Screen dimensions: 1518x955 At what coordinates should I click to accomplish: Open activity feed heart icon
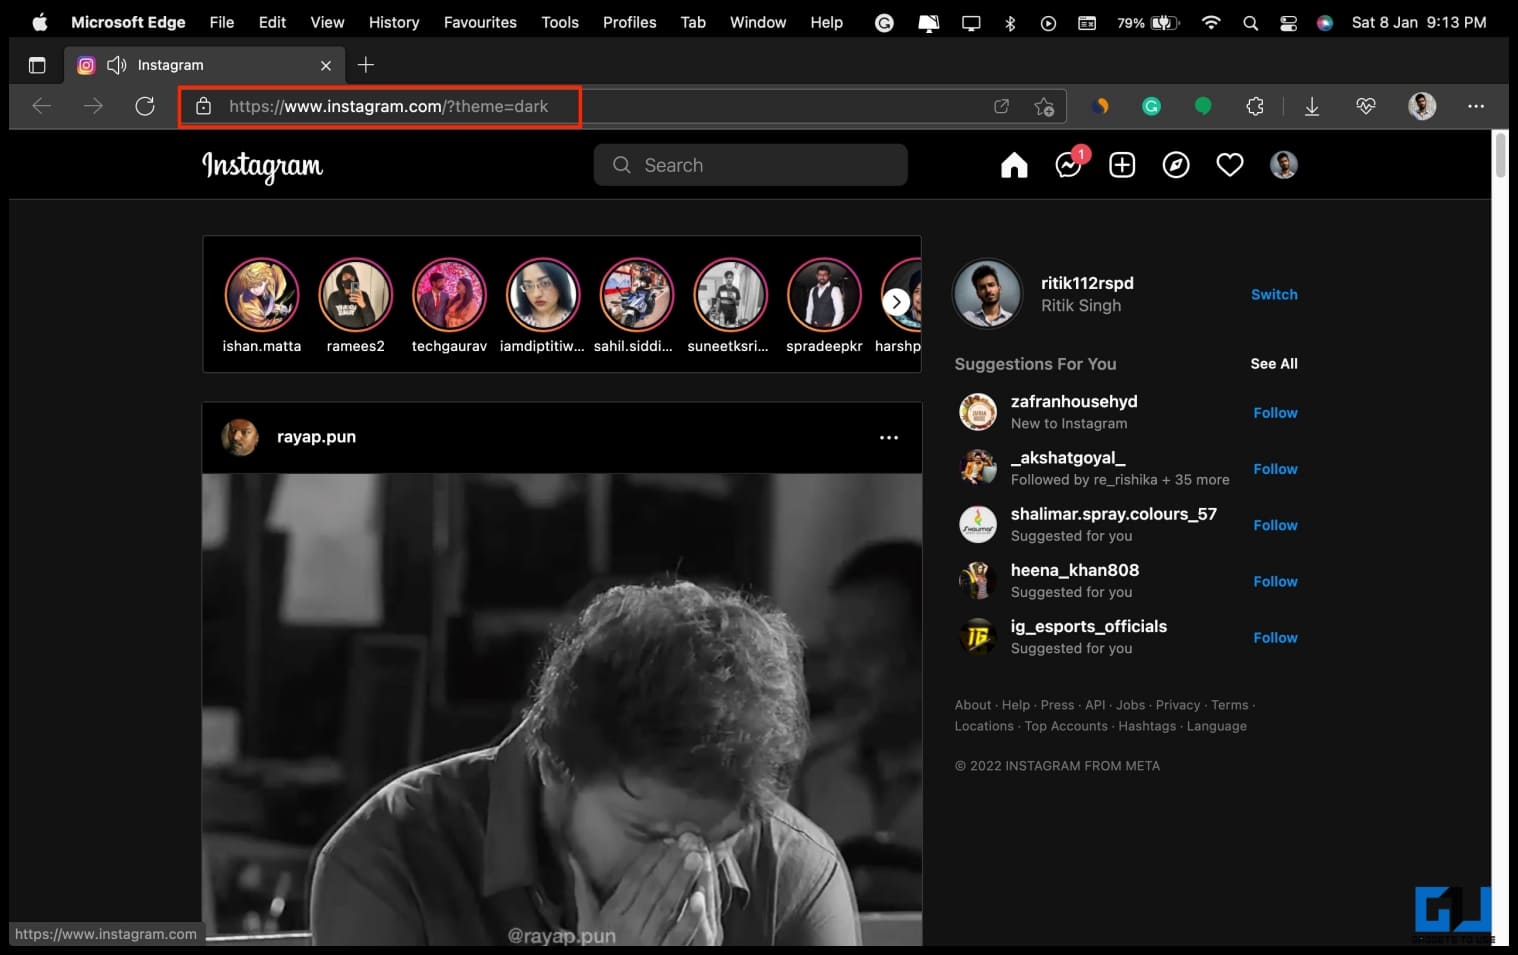(1230, 165)
